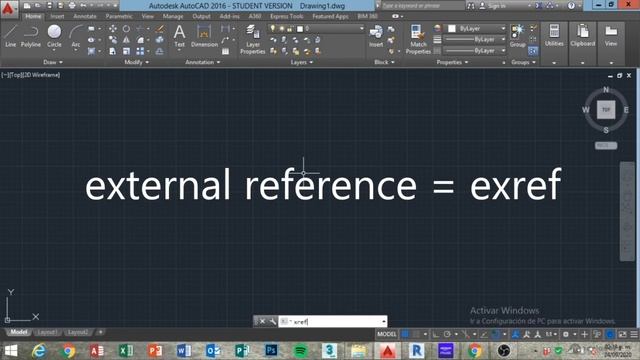The width and height of the screenshot is (640, 360).
Task: Click the MODEL button in status bar
Action: click(387, 334)
